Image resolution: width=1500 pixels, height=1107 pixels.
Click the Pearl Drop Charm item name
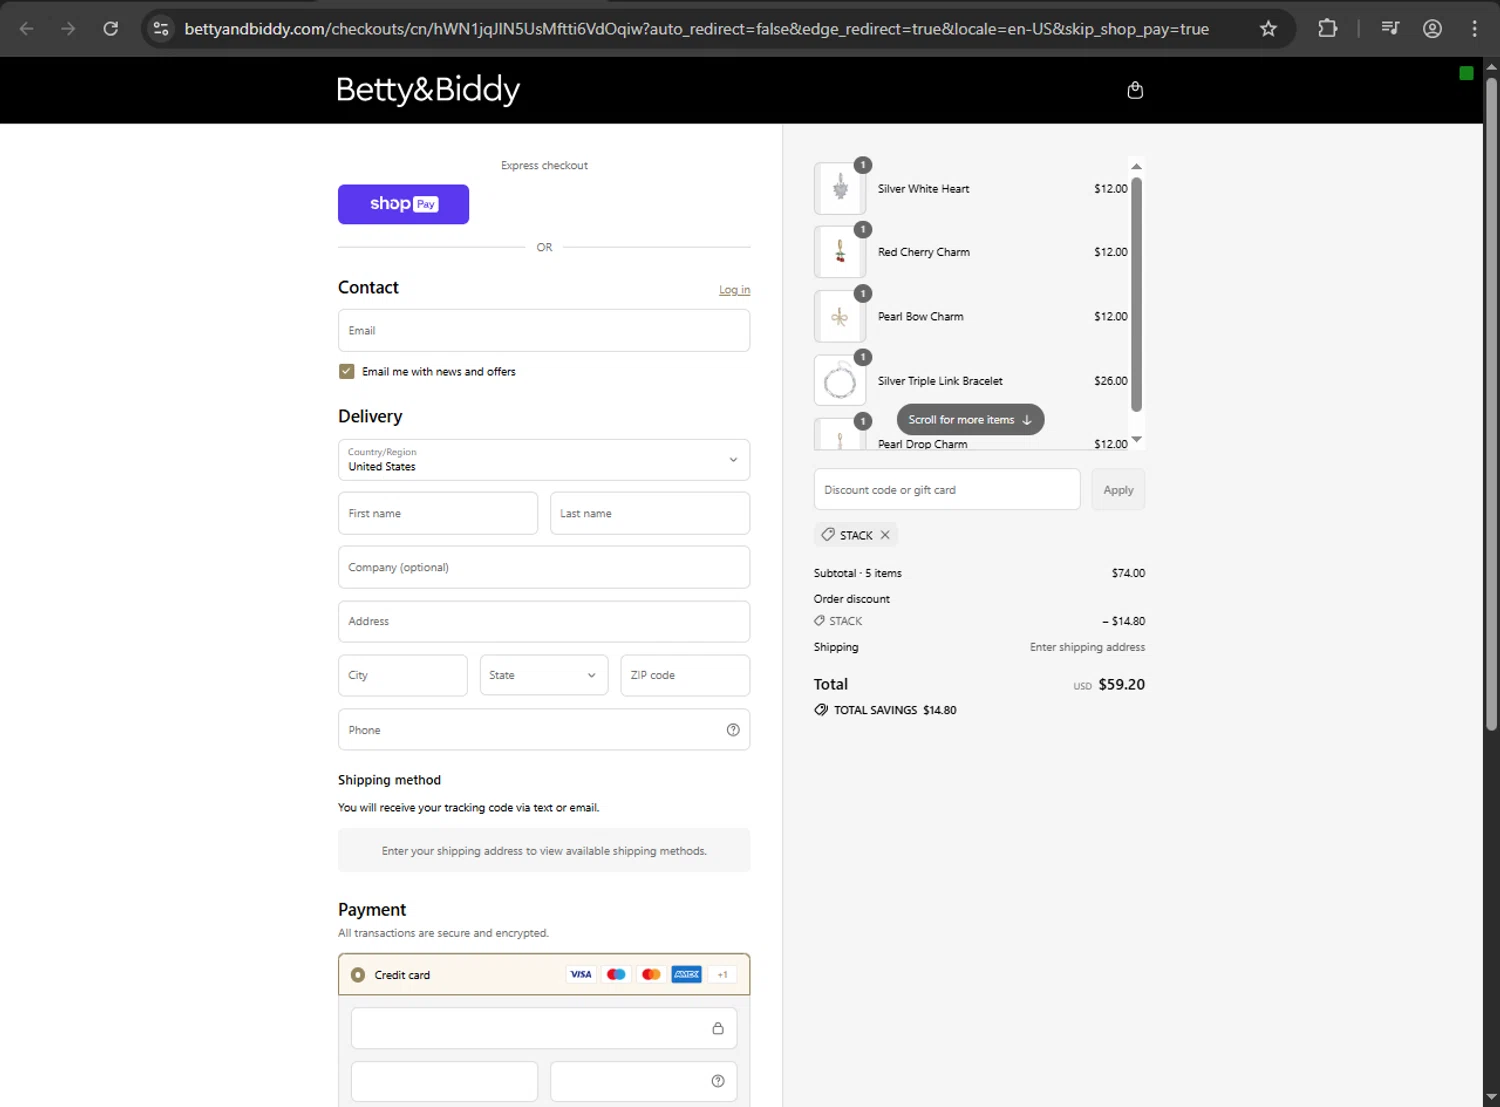(922, 444)
